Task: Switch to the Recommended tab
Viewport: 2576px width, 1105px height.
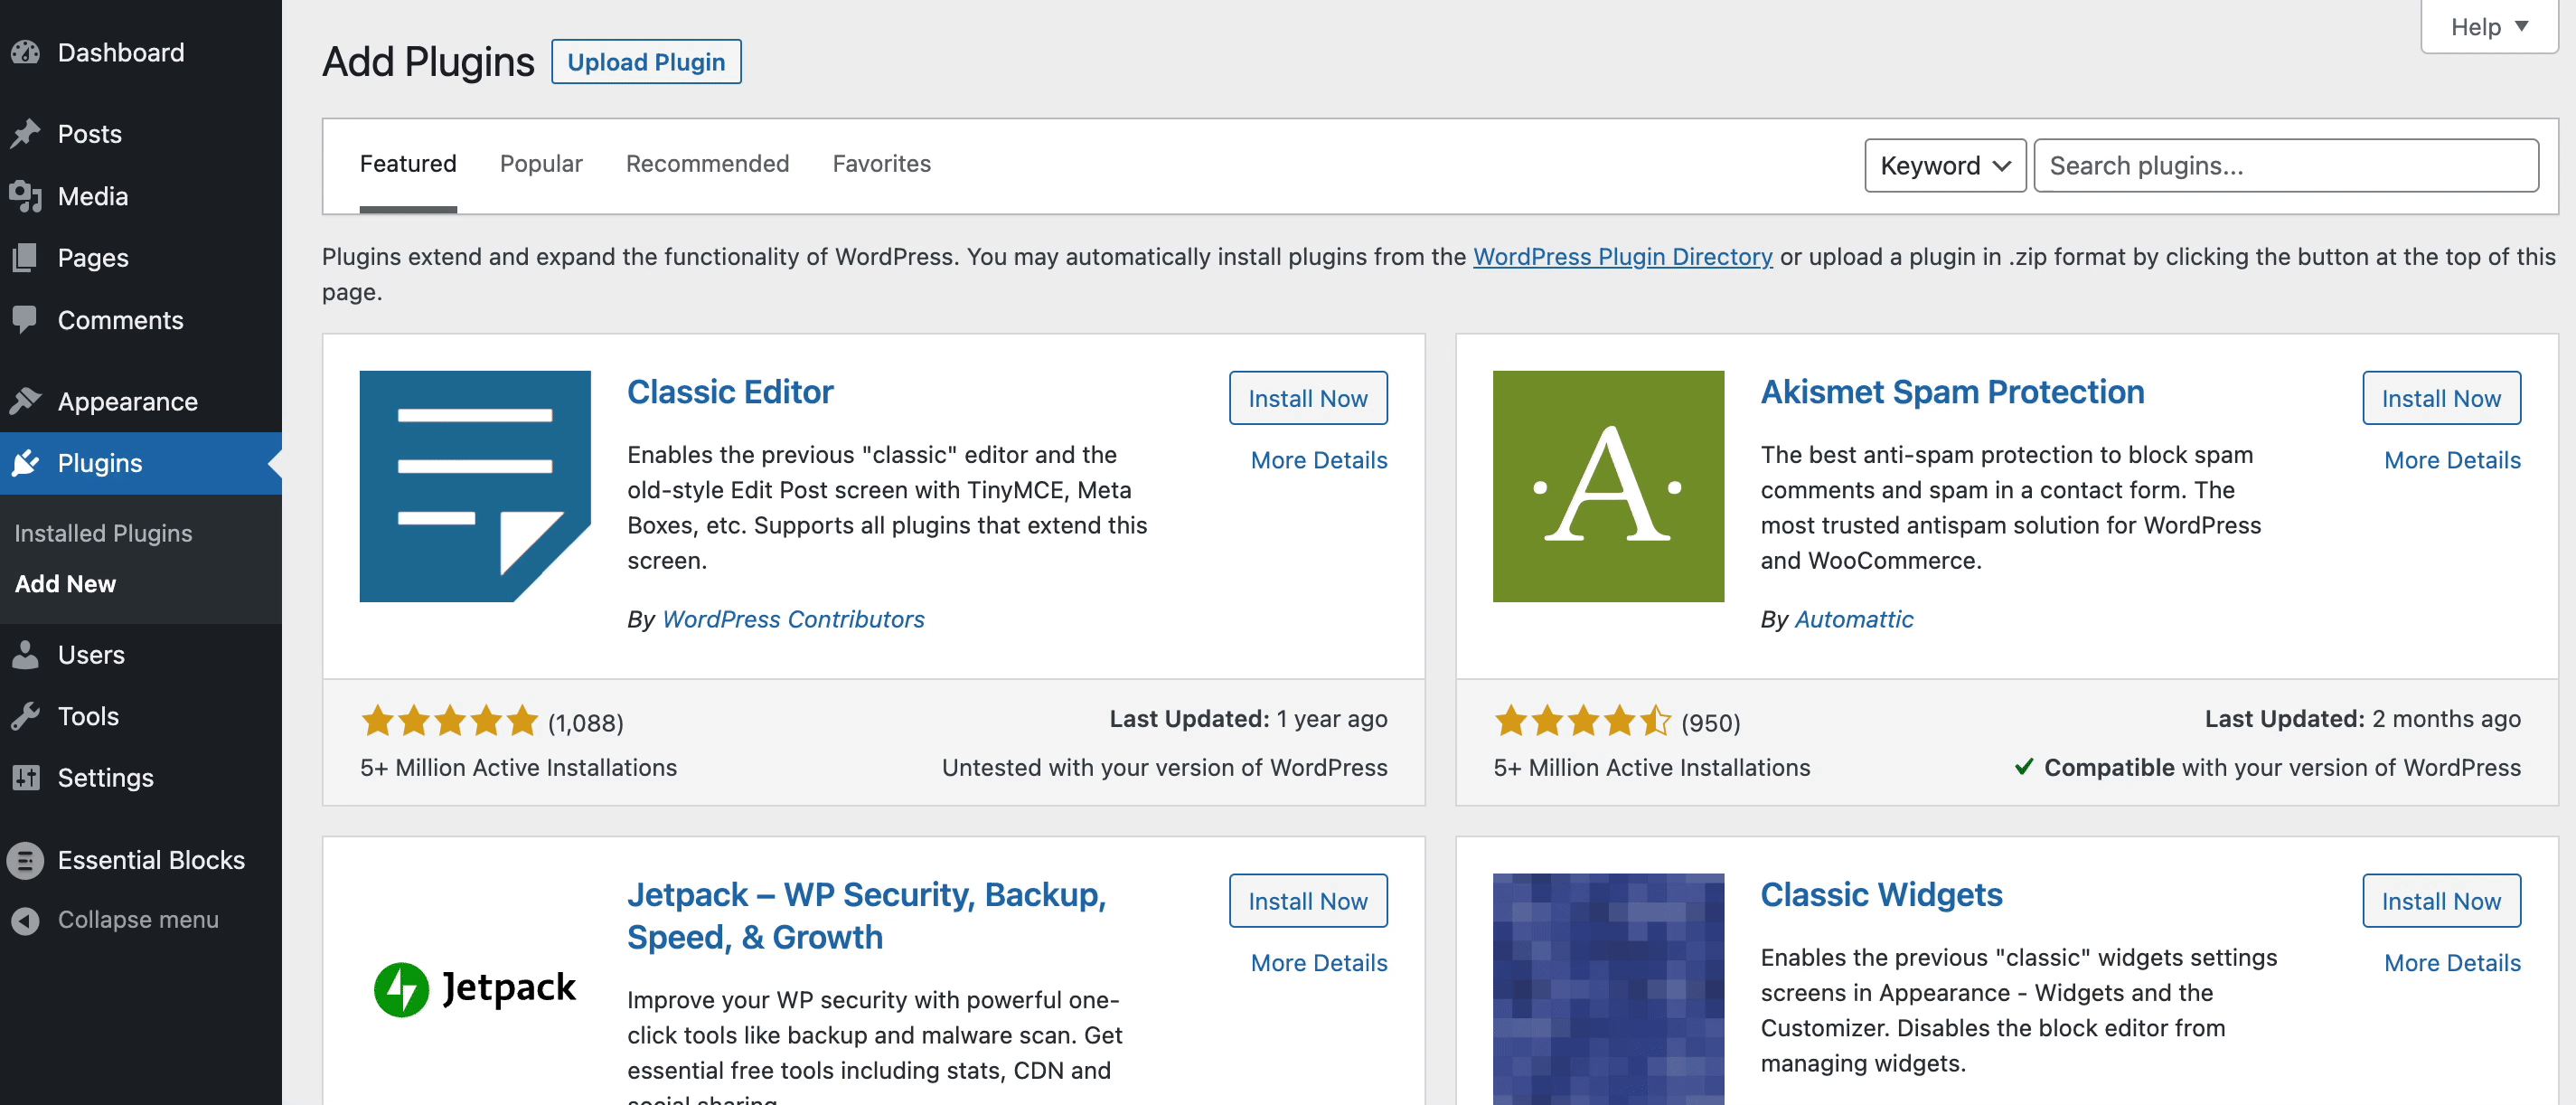Action: (707, 164)
